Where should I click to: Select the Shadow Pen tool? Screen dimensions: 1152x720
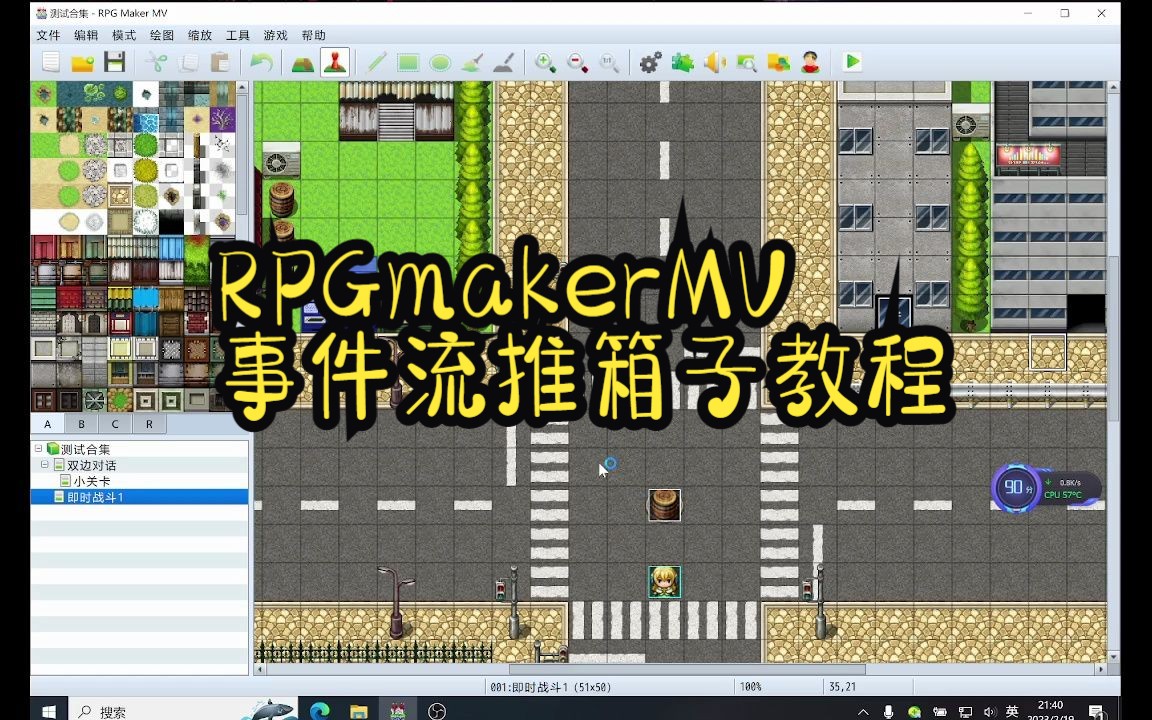coord(505,62)
